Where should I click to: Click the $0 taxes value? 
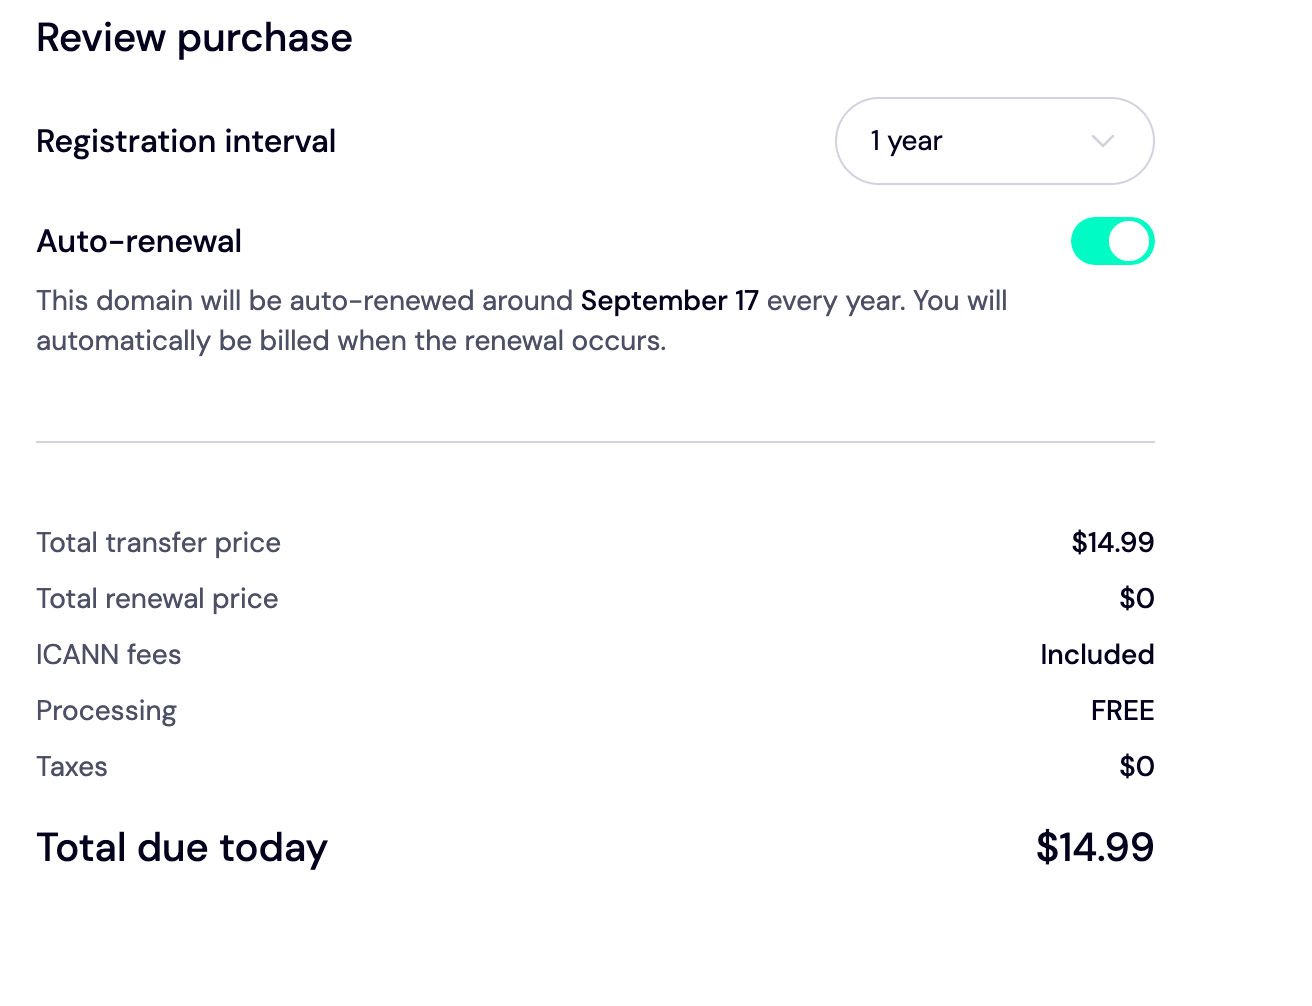coord(1136,767)
